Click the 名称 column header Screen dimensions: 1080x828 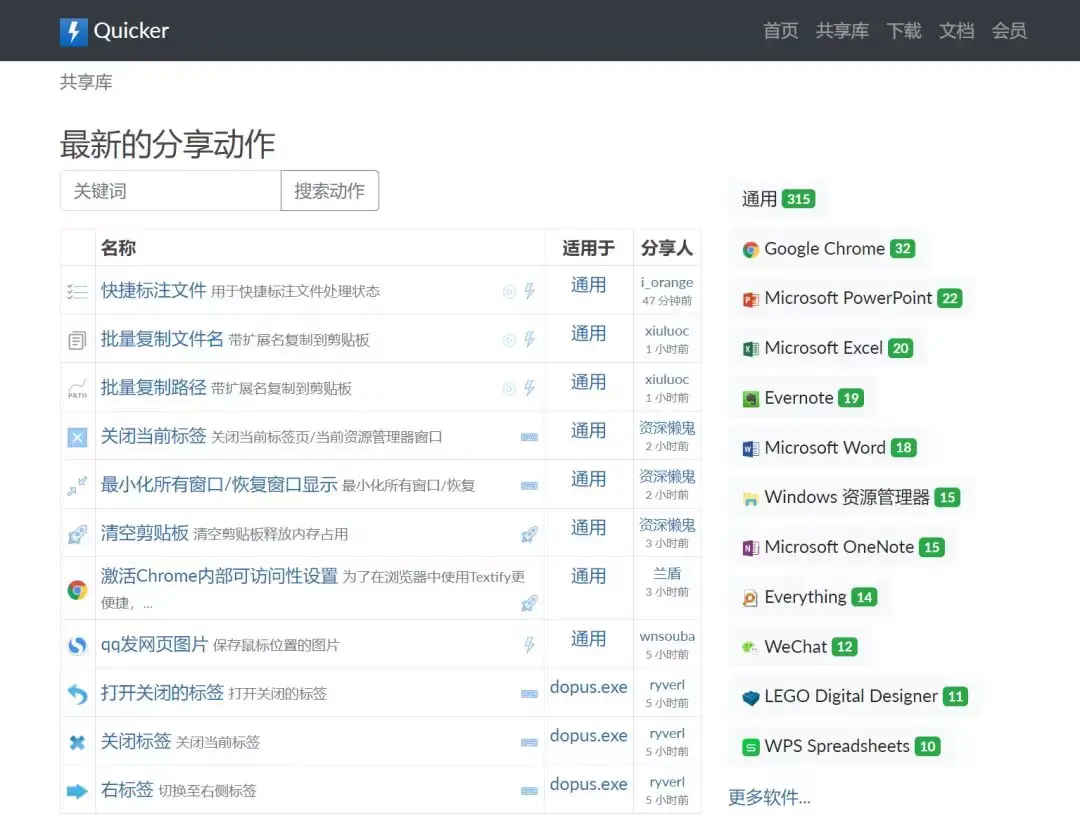pos(118,248)
